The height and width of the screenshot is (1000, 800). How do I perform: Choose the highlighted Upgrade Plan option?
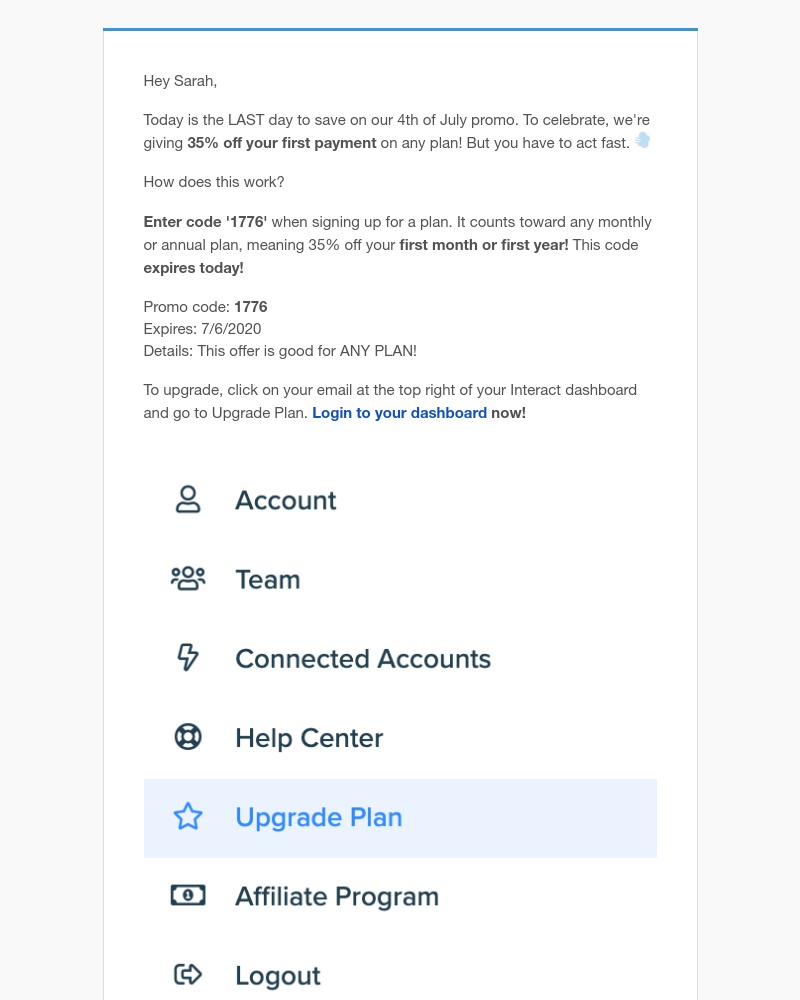400,818
